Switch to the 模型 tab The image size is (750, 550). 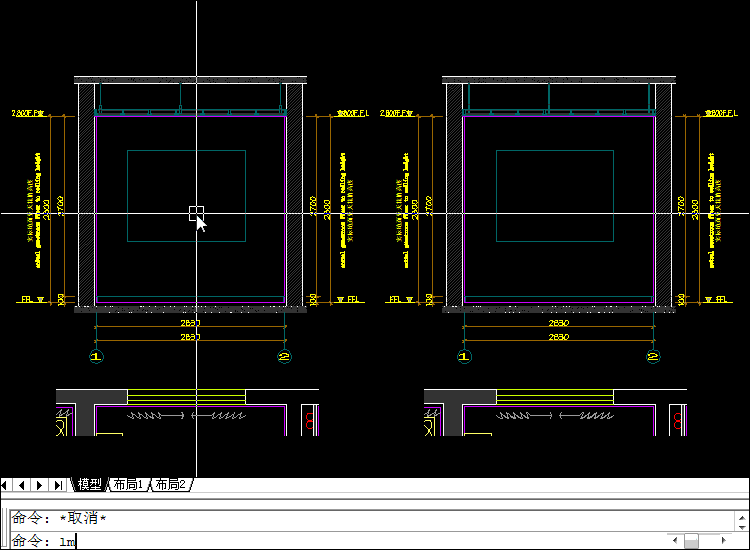(90, 485)
